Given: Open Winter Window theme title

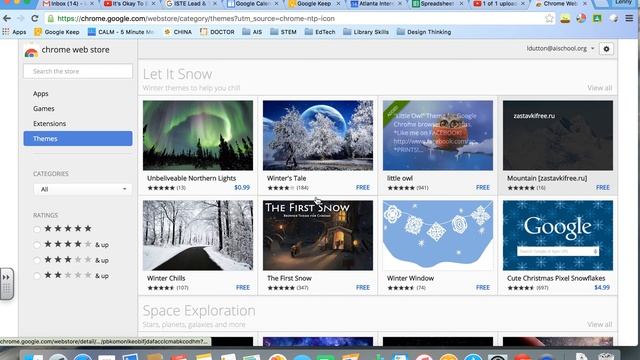Looking at the screenshot, I should (x=410, y=278).
